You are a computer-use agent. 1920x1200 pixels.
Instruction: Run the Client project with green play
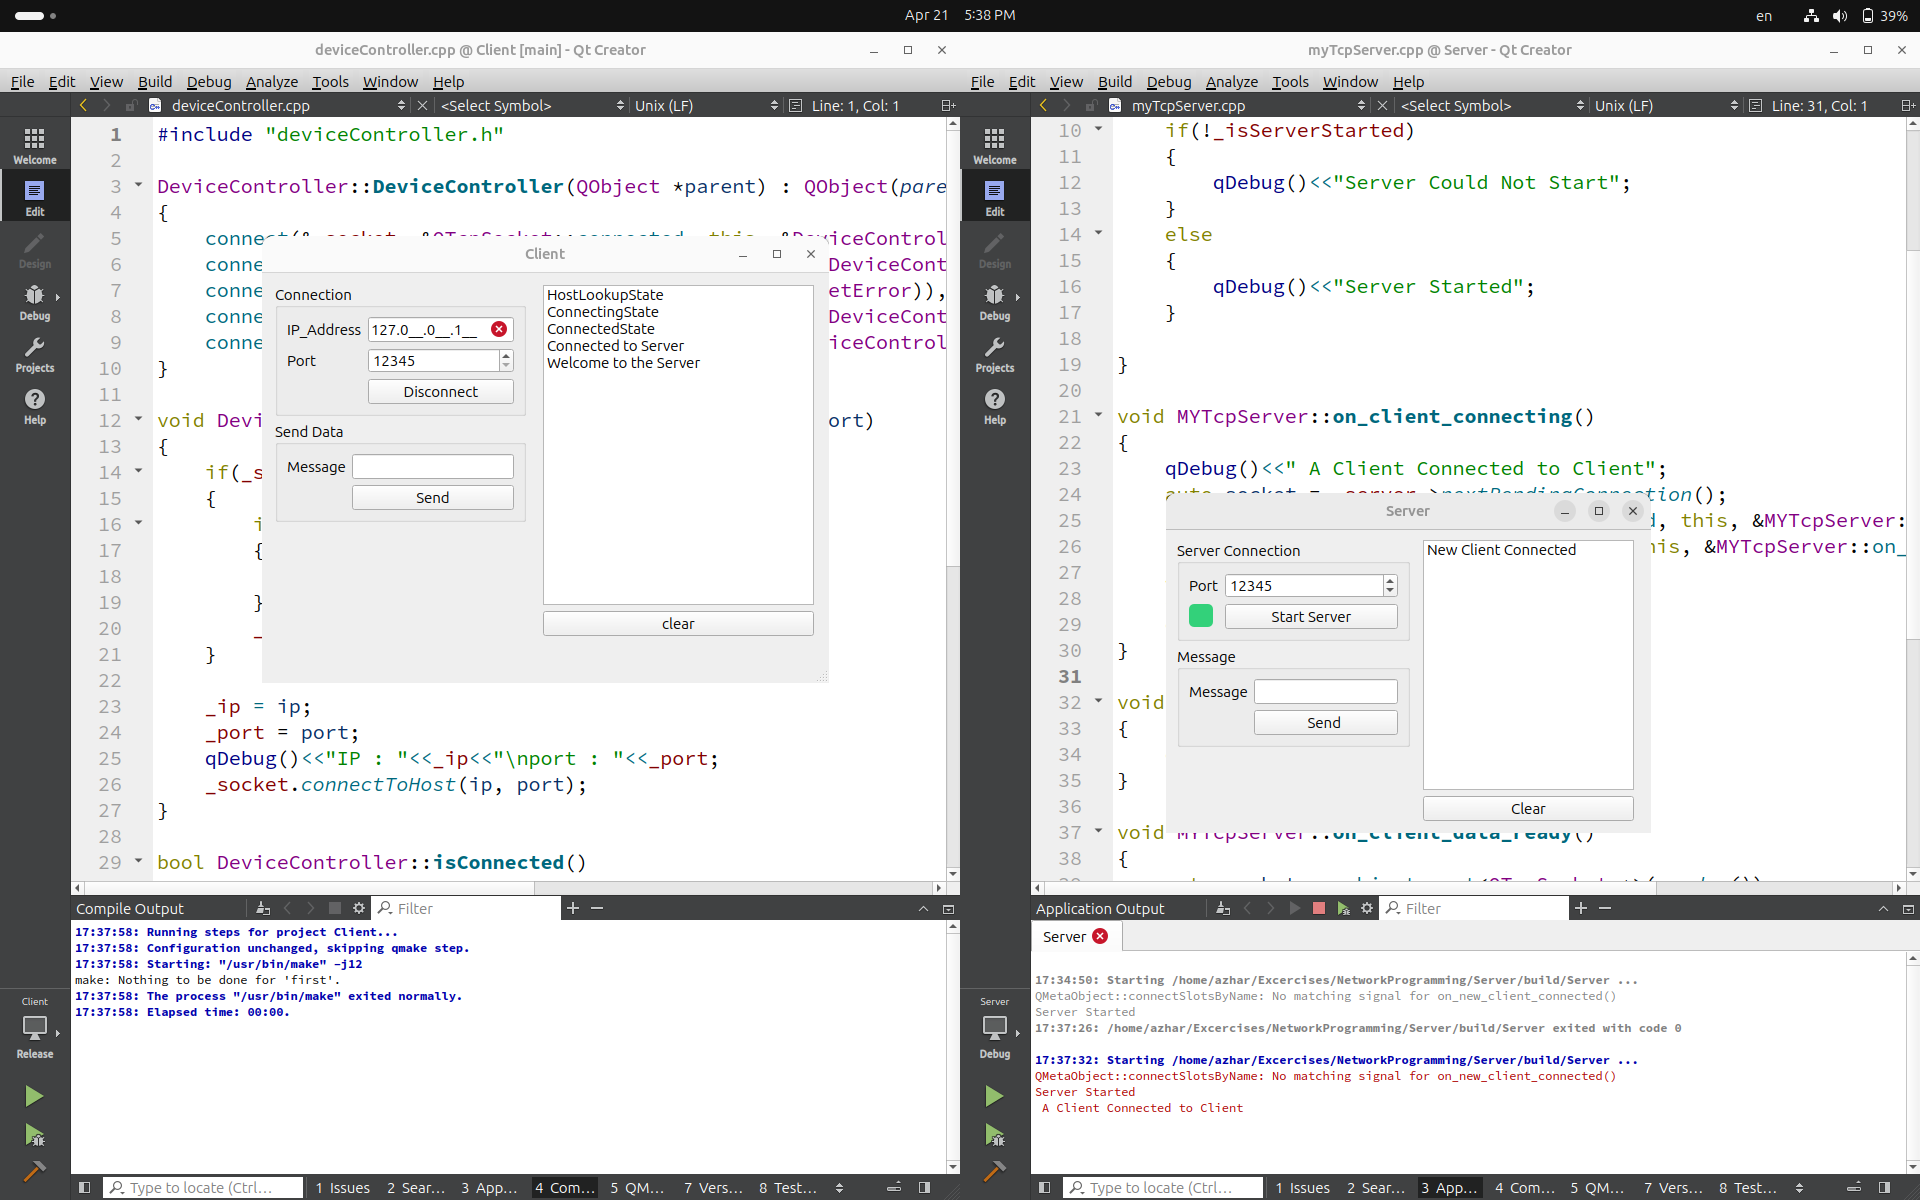pyautogui.click(x=34, y=1096)
